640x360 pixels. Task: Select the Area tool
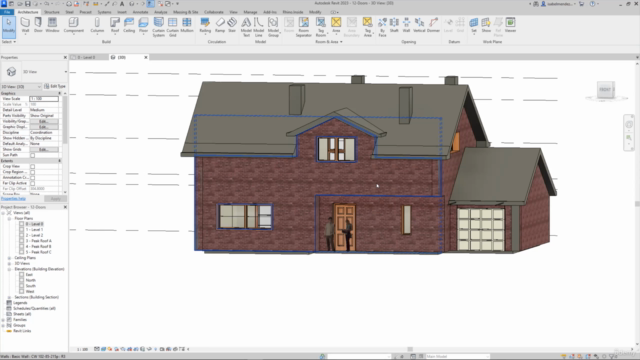[336, 25]
